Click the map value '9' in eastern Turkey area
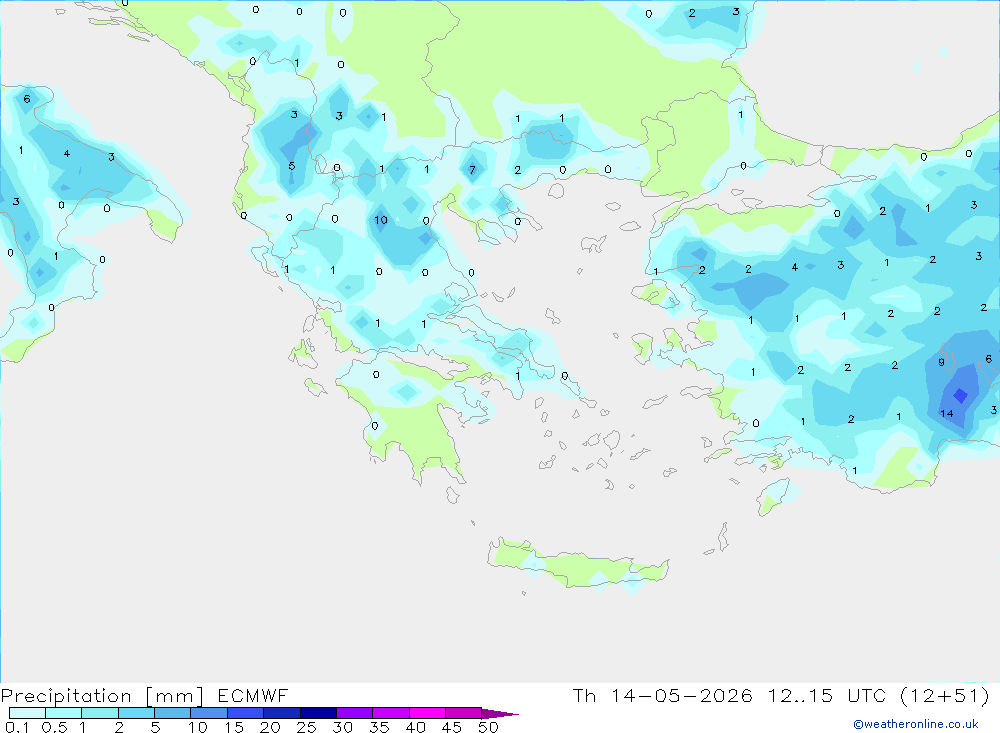 (x=941, y=362)
